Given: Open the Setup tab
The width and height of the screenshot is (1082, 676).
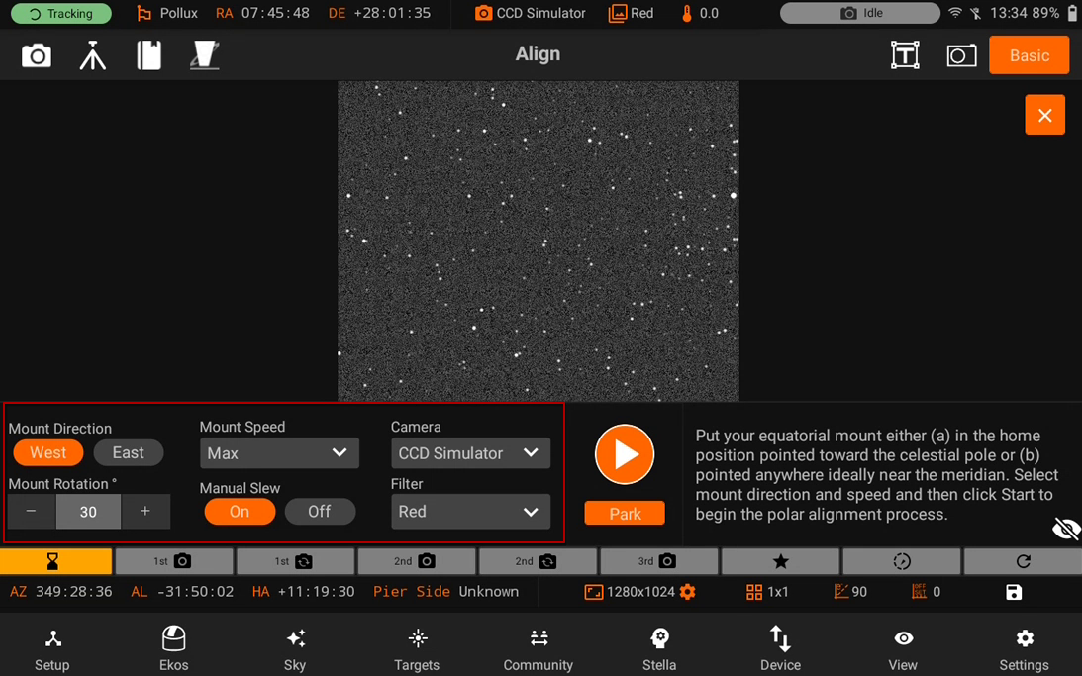Looking at the screenshot, I should click(x=52, y=650).
